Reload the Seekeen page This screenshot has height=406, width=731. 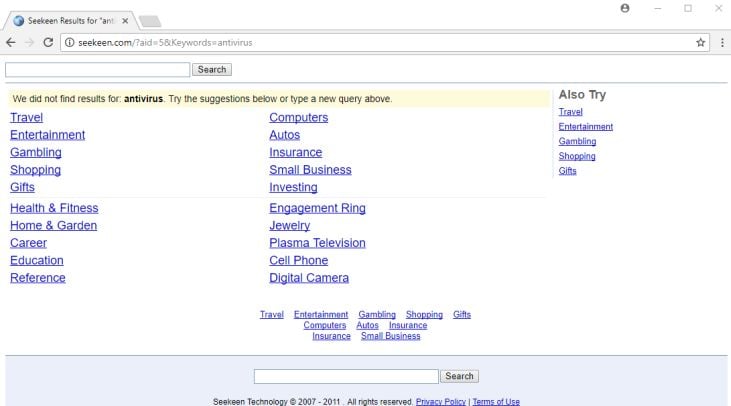tap(48, 42)
